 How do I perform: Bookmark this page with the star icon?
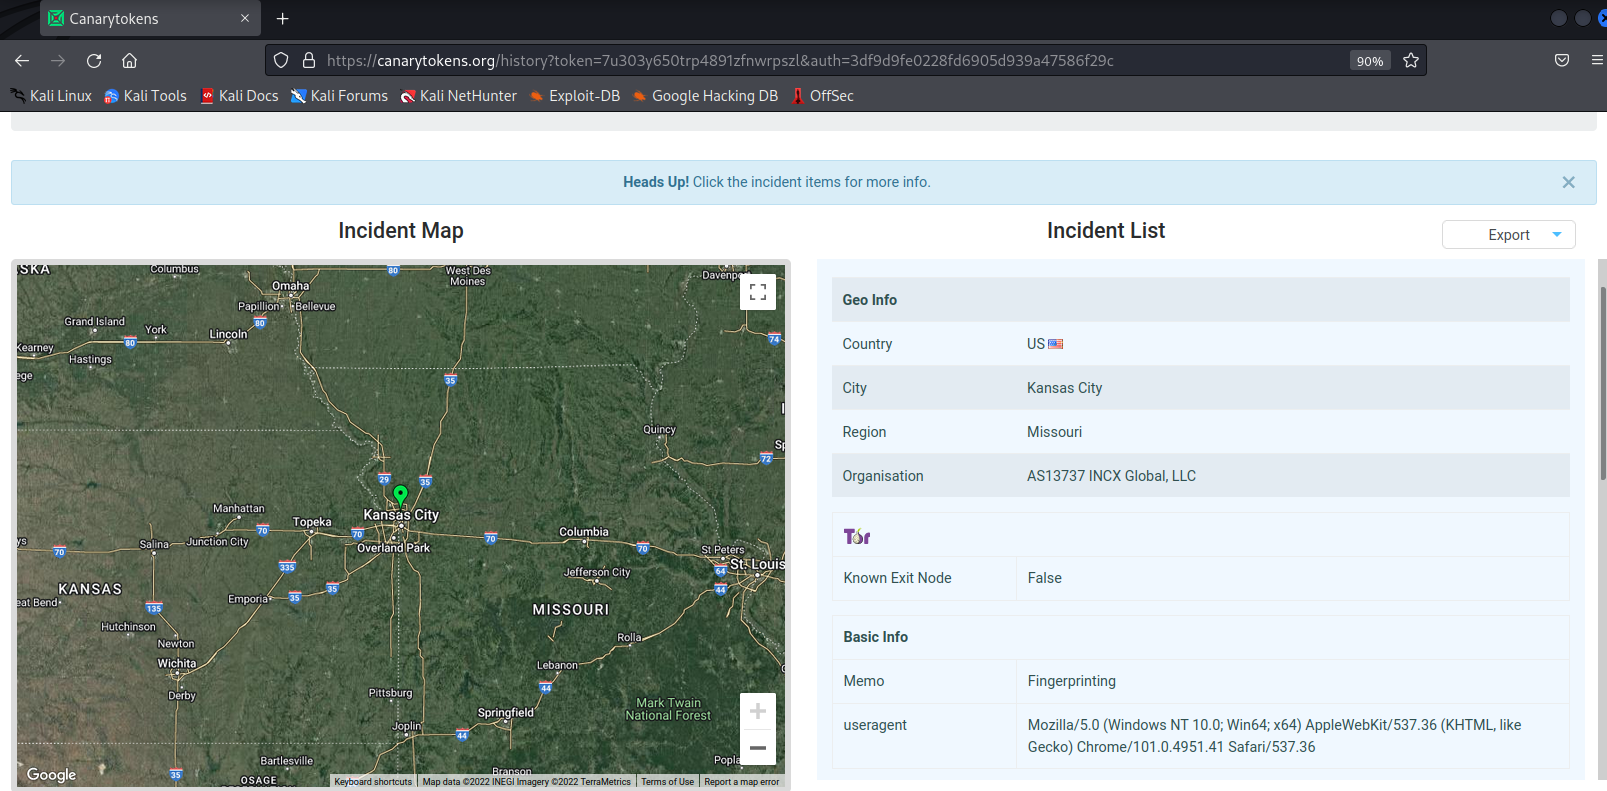point(1411,61)
